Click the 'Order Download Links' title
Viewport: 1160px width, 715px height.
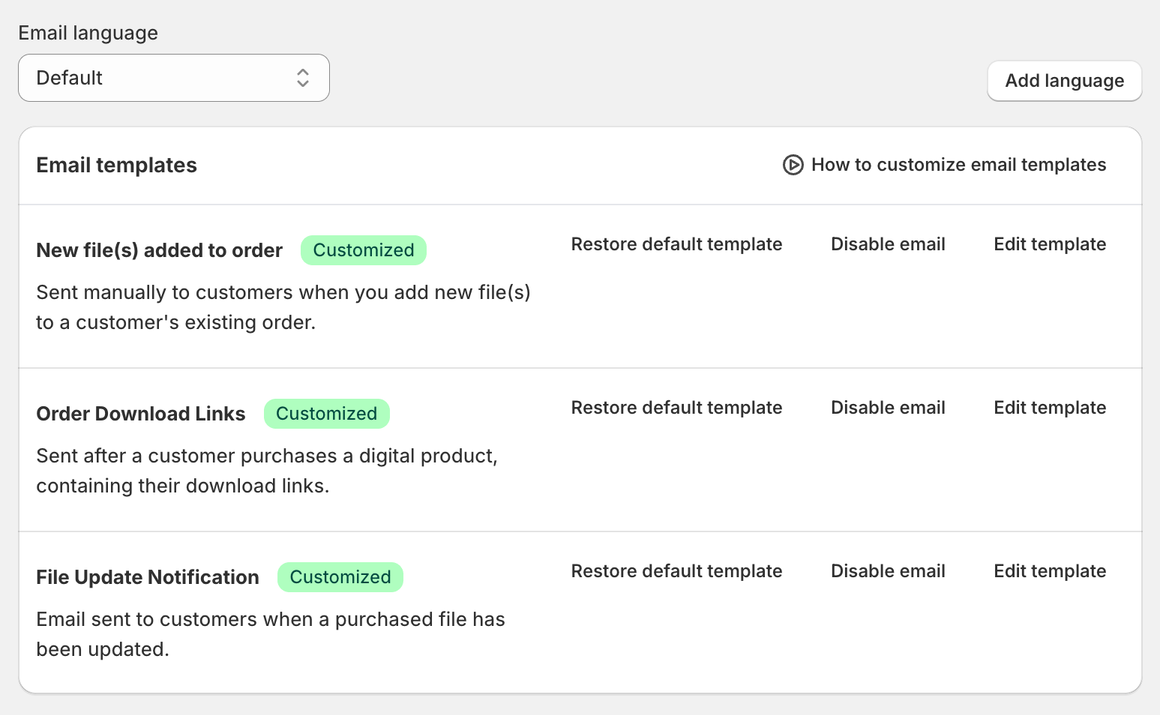tap(141, 414)
